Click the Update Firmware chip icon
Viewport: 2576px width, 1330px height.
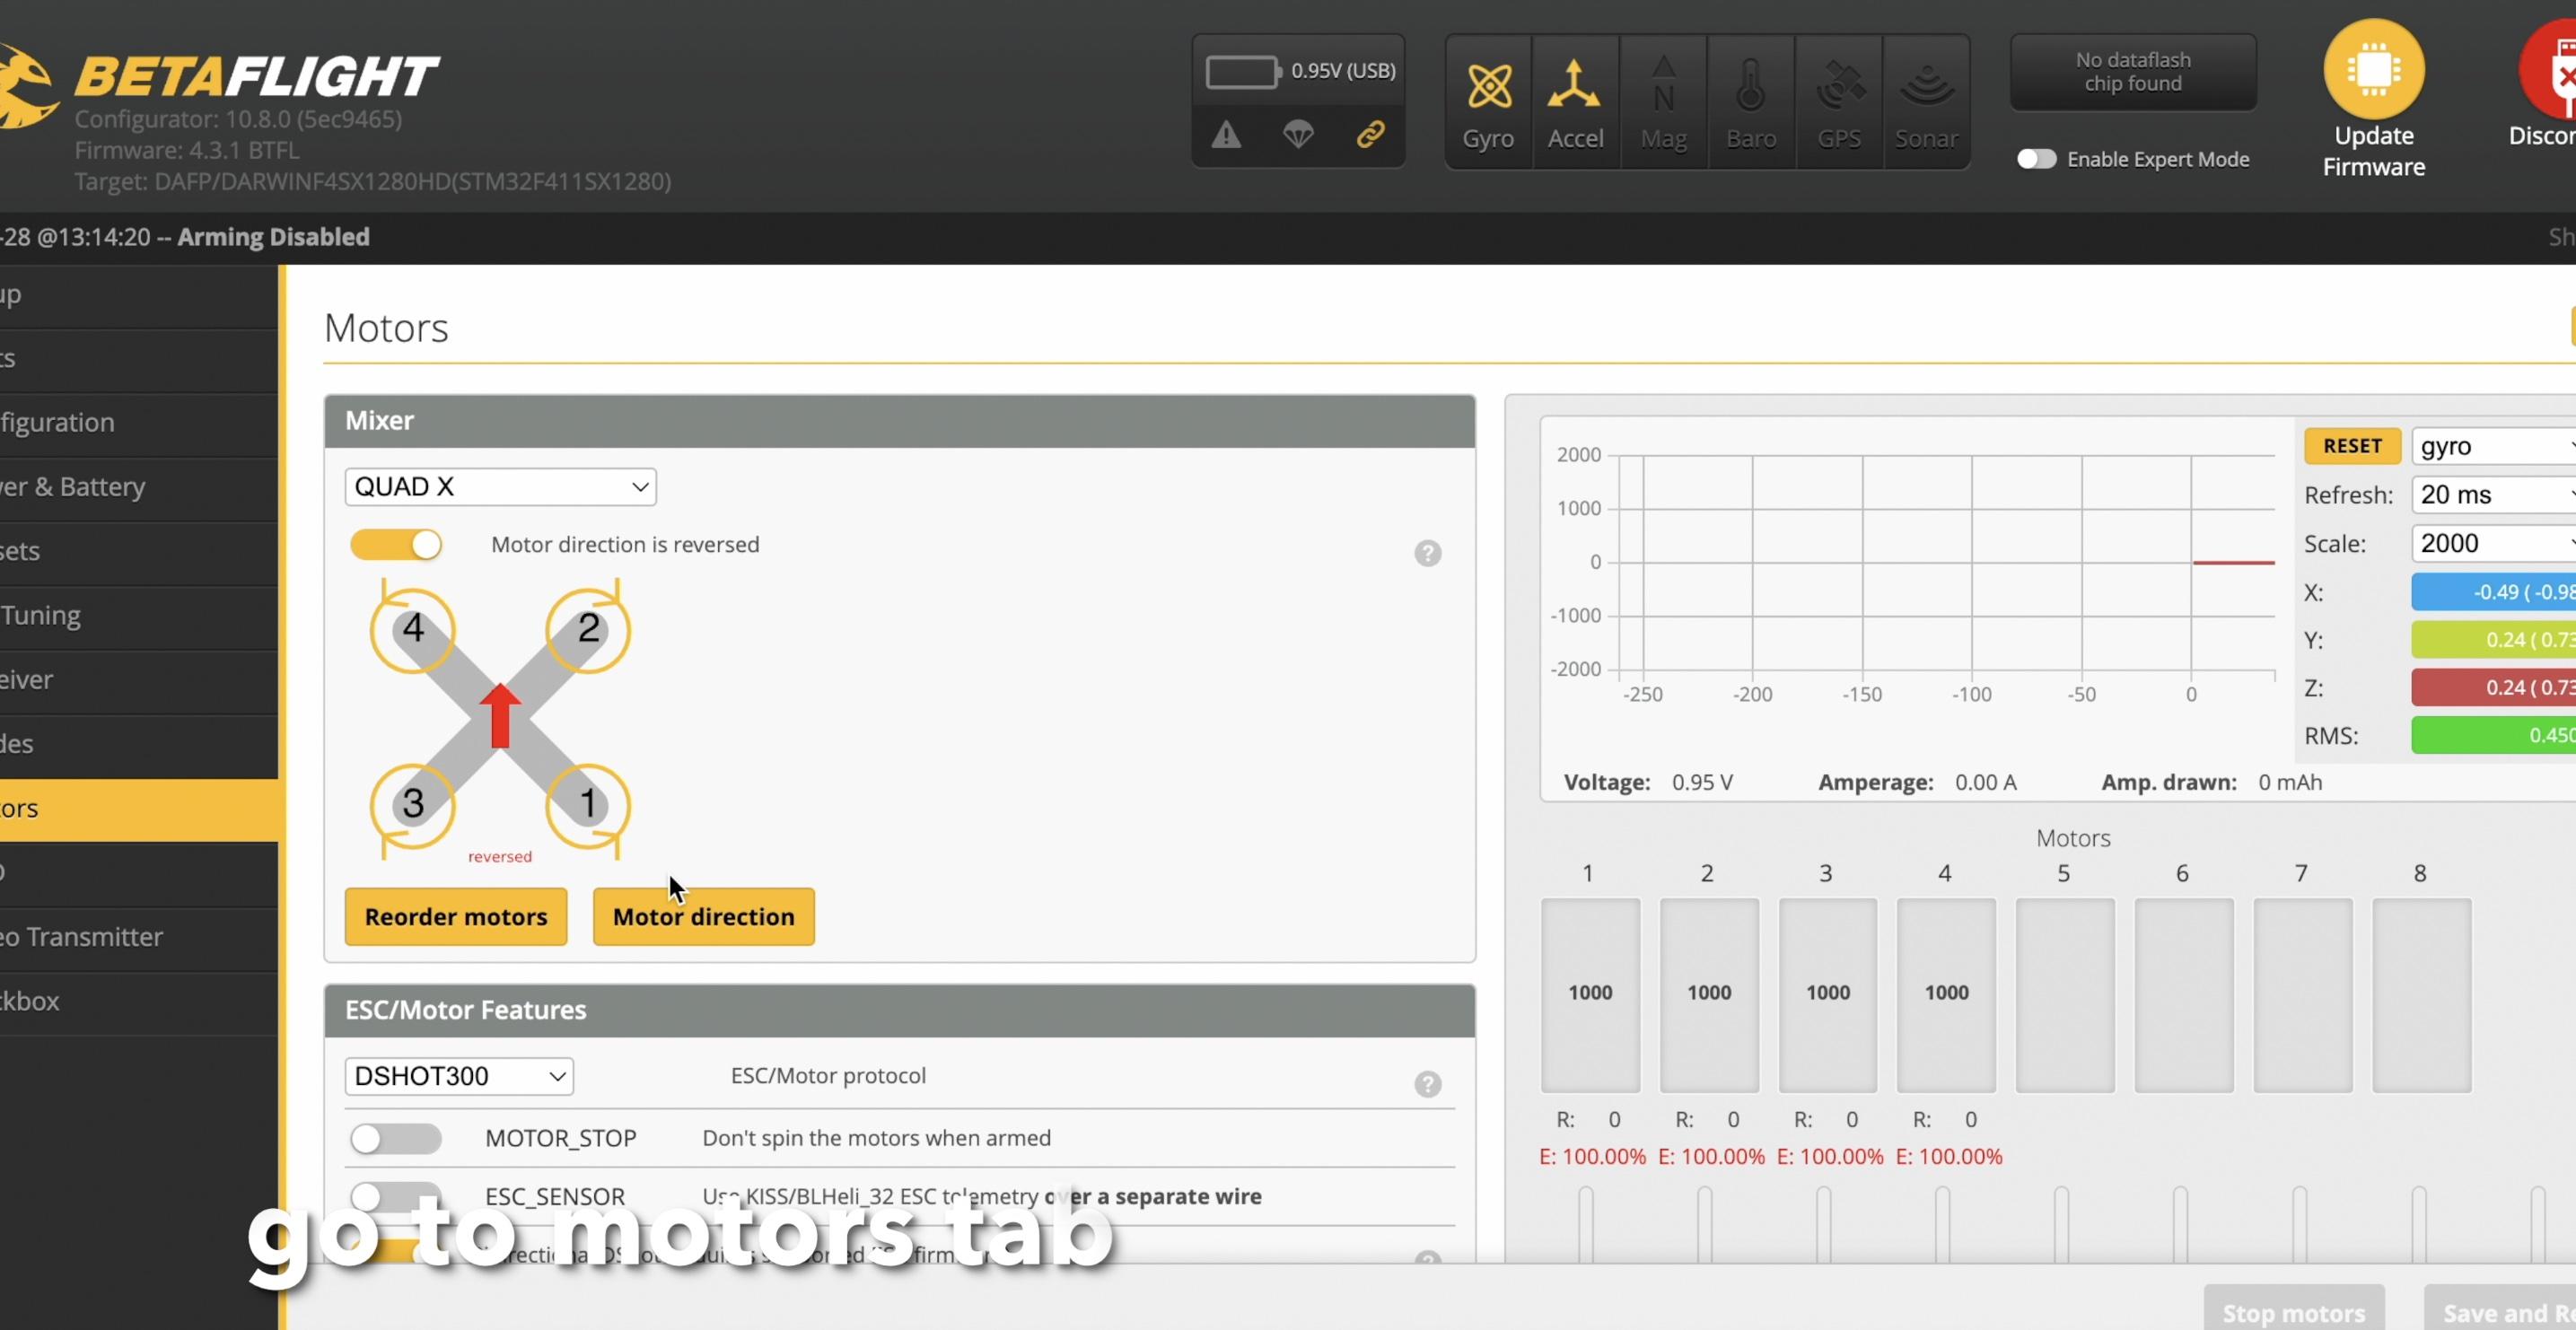tap(2373, 70)
